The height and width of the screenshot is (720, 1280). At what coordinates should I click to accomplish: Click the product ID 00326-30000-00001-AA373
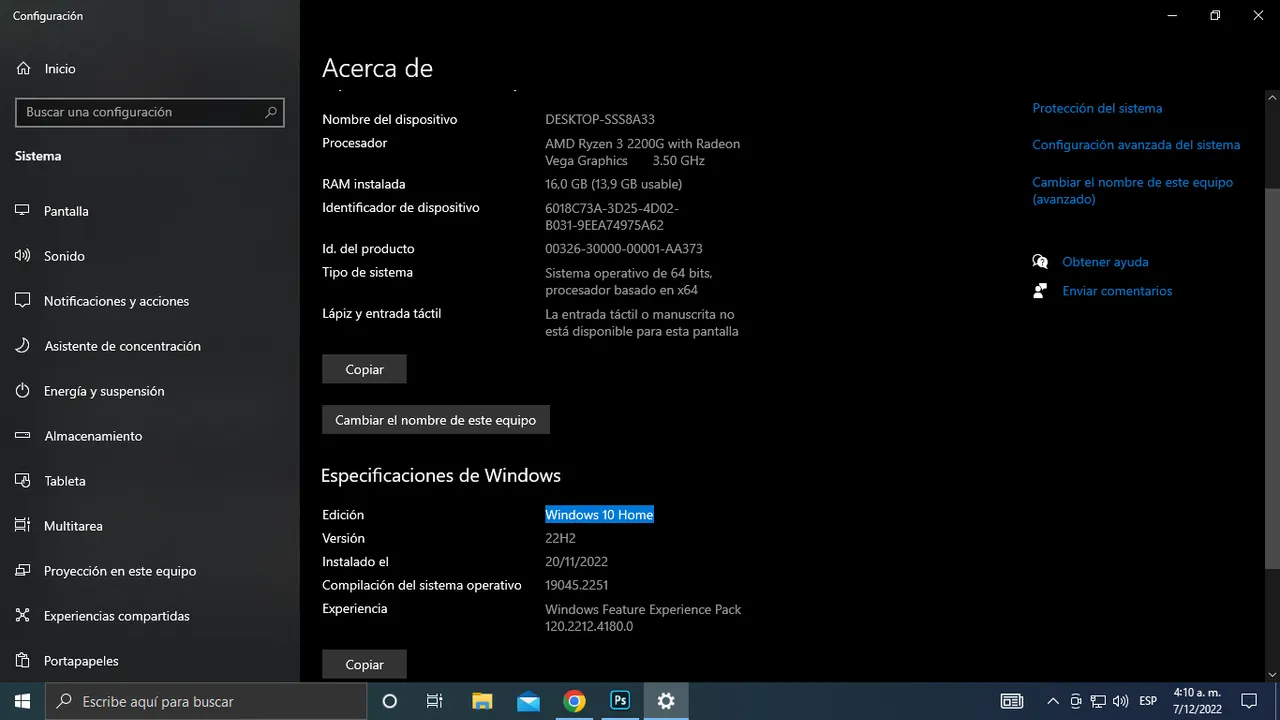pyautogui.click(x=623, y=249)
